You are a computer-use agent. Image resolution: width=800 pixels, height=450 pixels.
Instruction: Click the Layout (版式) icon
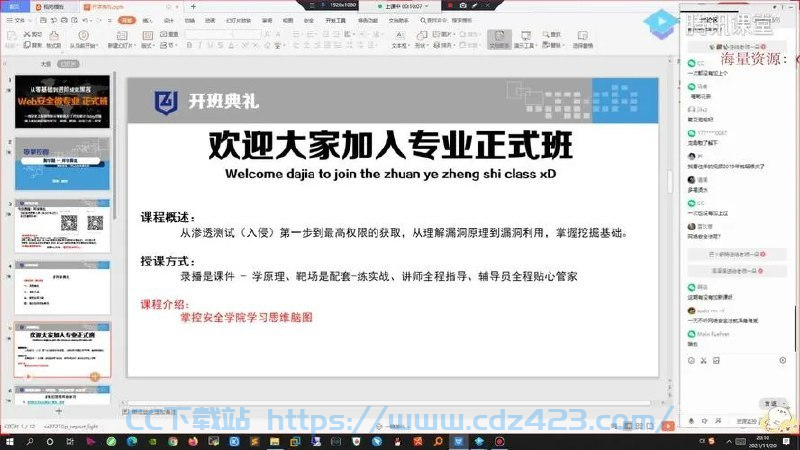point(147,35)
